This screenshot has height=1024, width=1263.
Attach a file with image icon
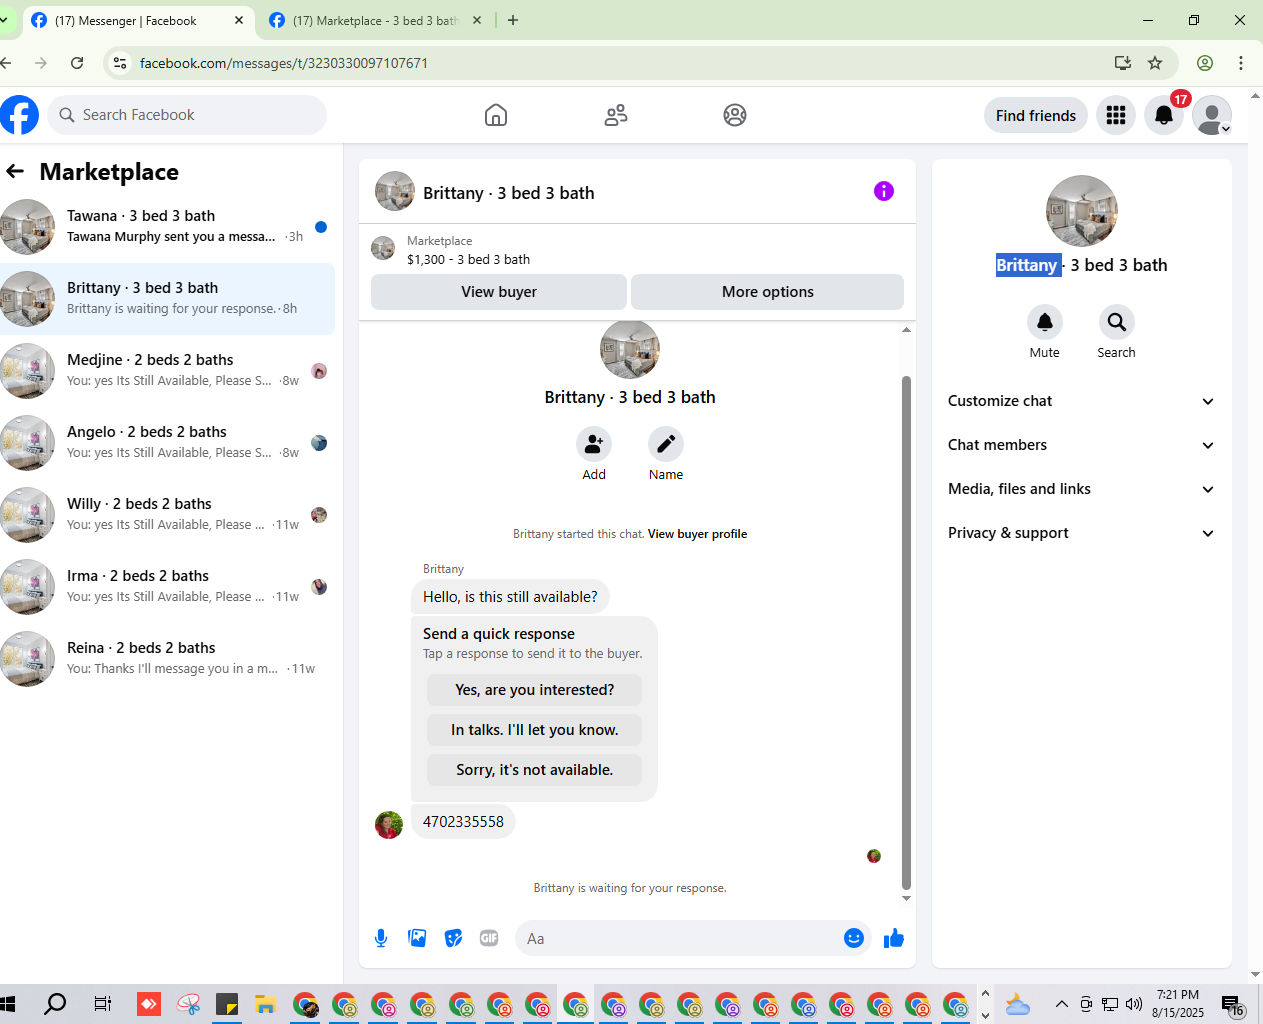tap(417, 938)
